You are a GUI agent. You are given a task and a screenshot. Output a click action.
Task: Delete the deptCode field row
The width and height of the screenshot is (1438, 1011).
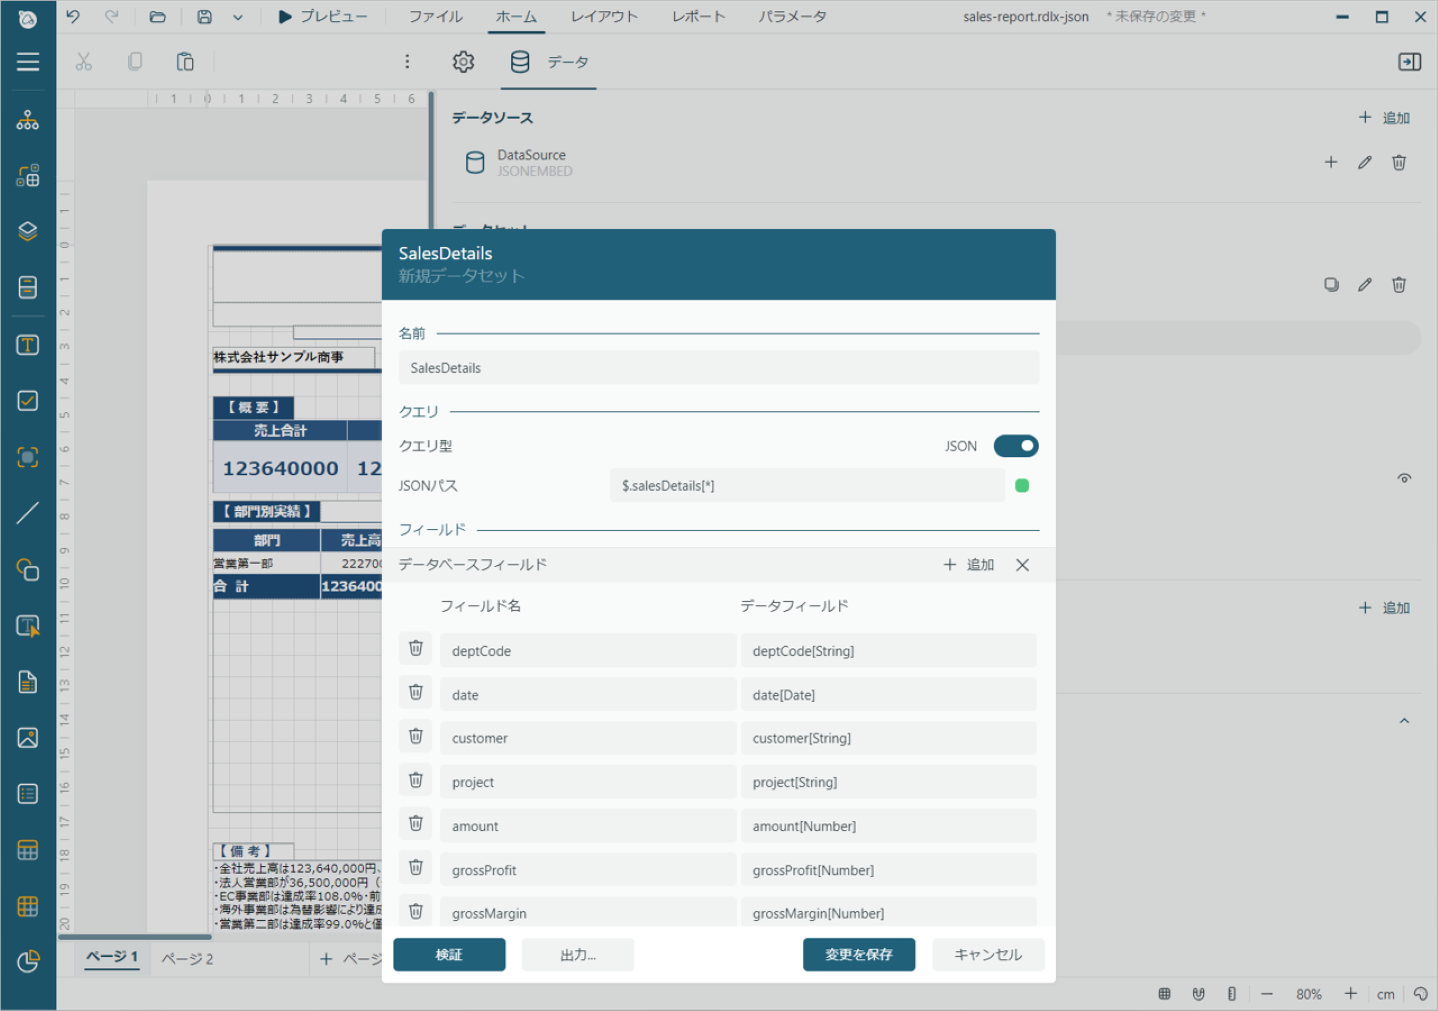pyautogui.click(x=416, y=649)
